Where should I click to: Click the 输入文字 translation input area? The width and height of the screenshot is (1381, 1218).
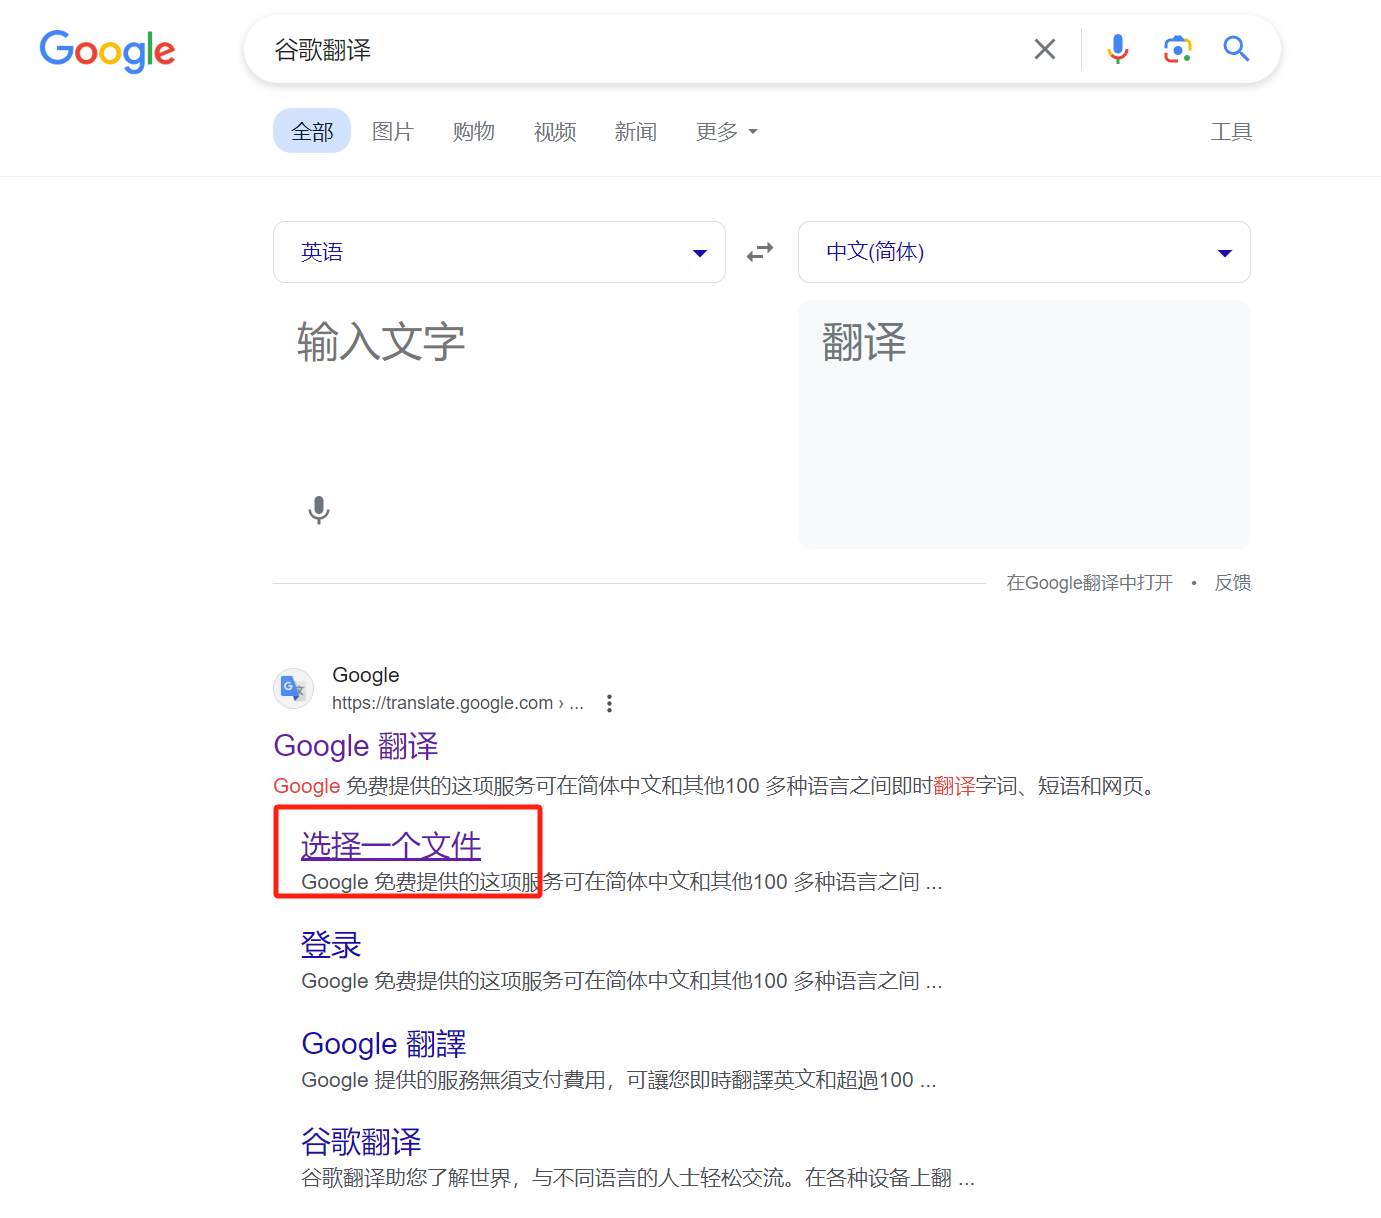coord(499,424)
